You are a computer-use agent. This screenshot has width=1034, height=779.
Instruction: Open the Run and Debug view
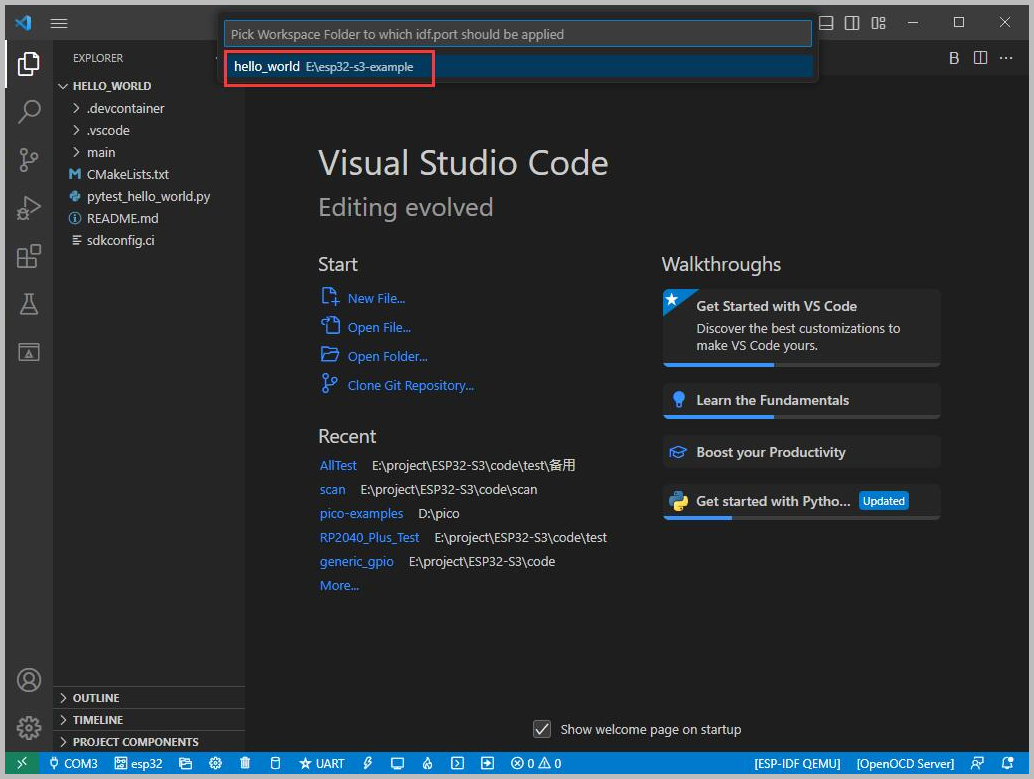coord(29,208)
